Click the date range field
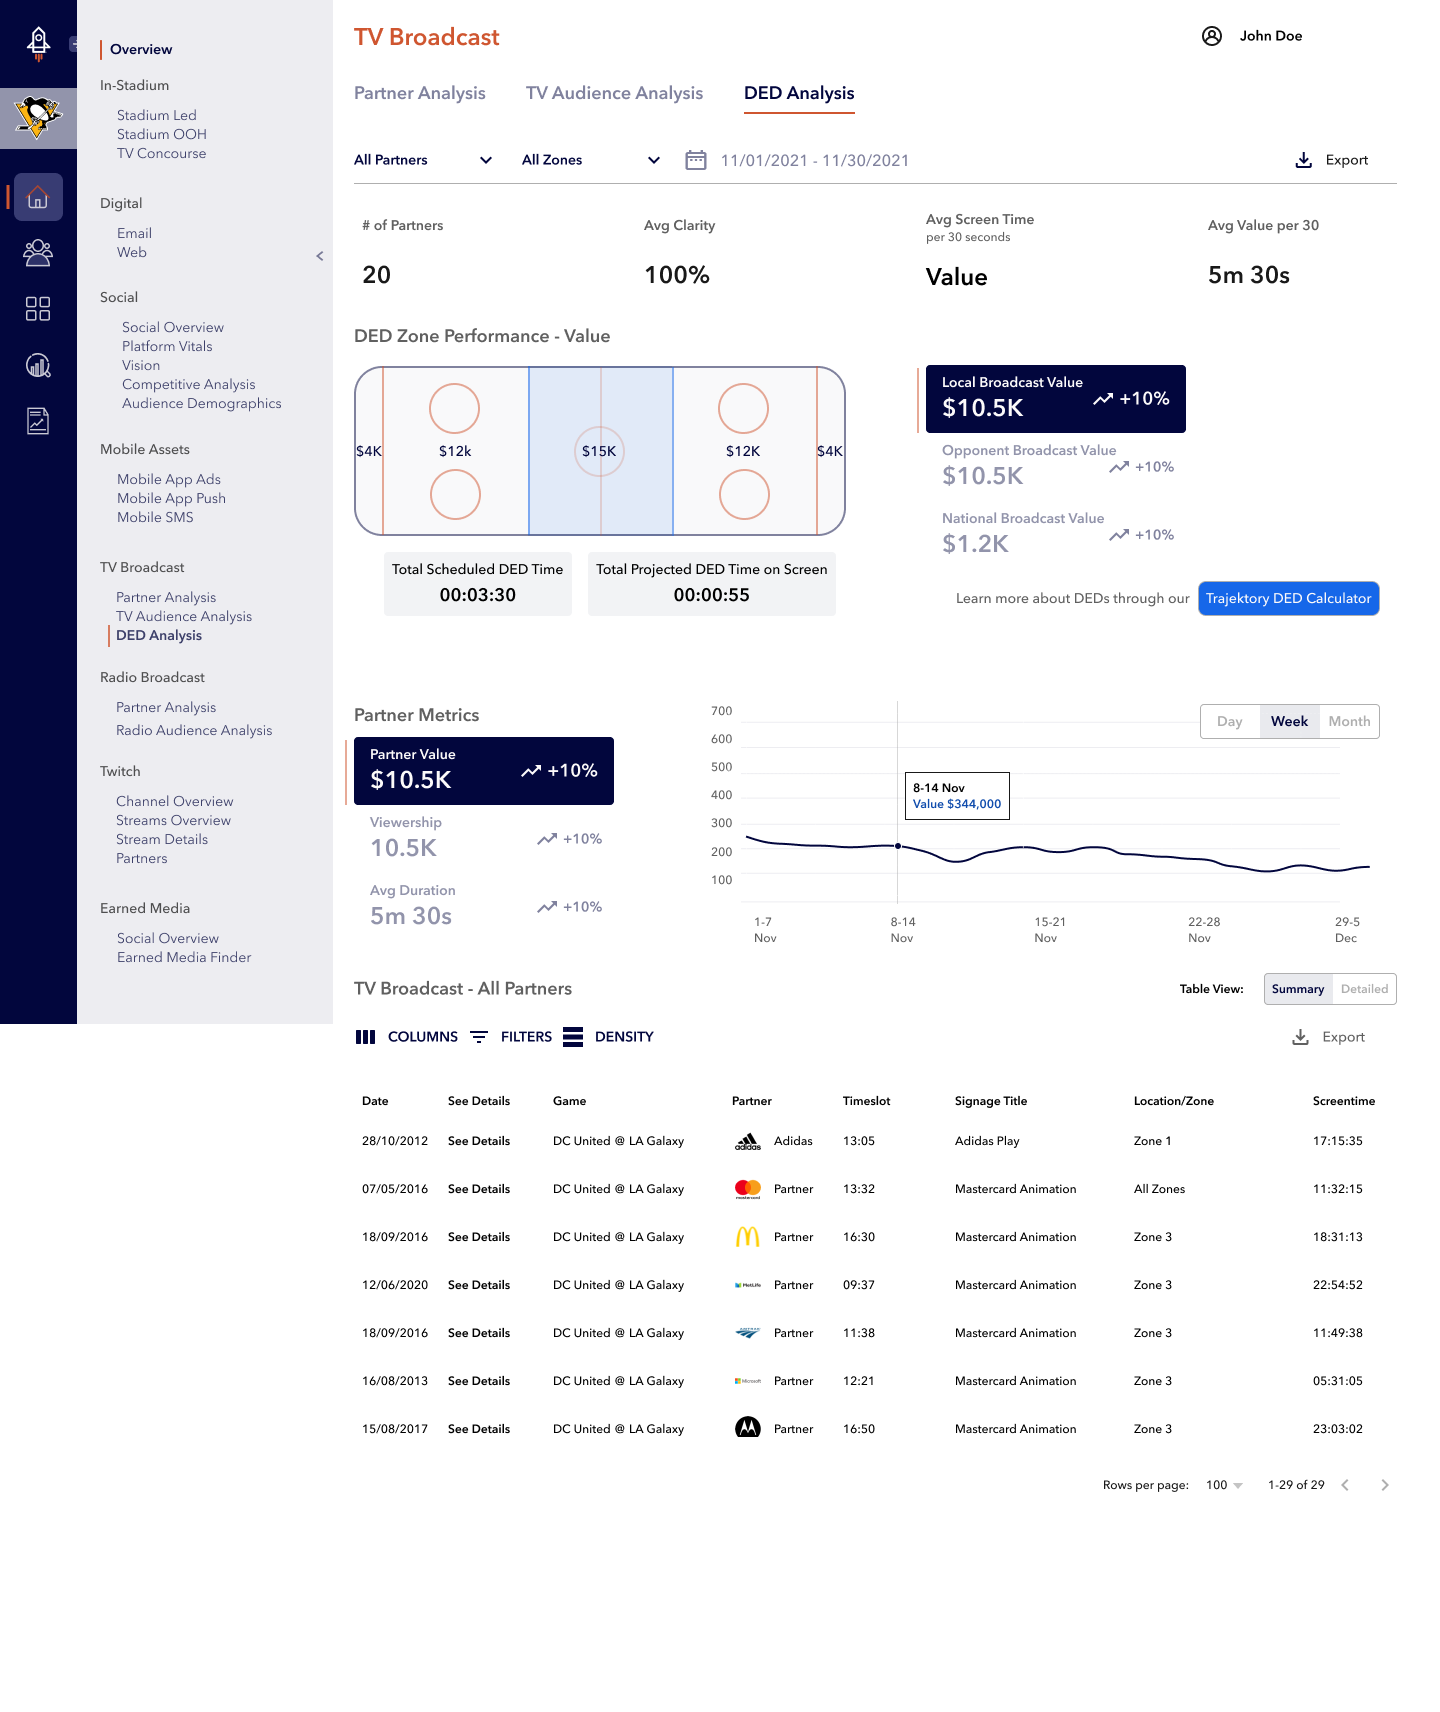This screenshot has width=1440, height=1712. [815, 160]
